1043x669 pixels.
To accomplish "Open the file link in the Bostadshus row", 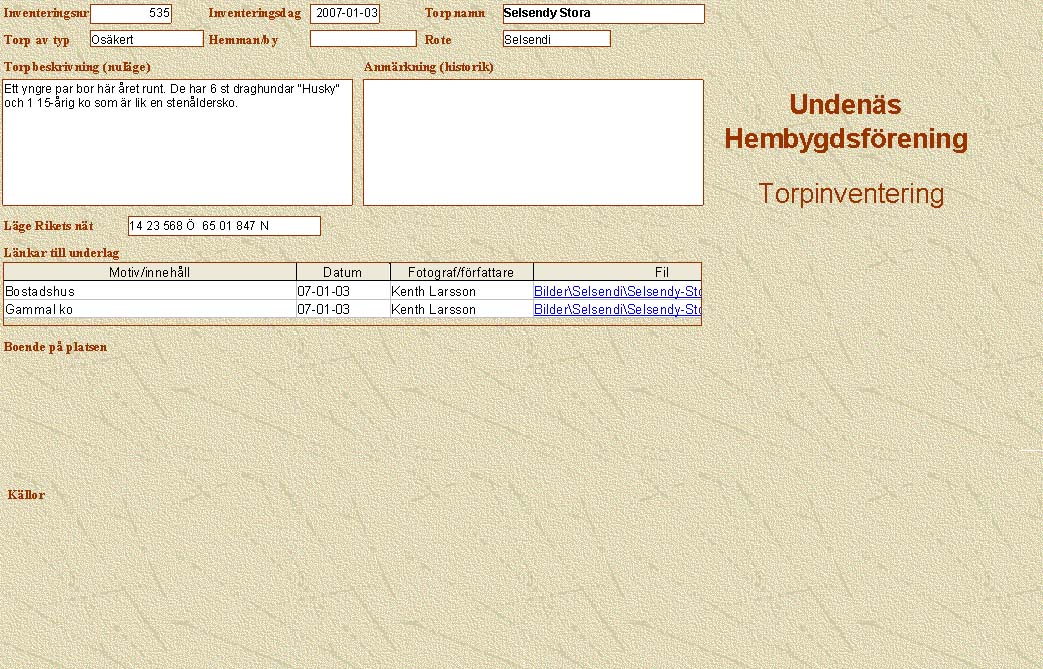I will (x=617, y=291).
